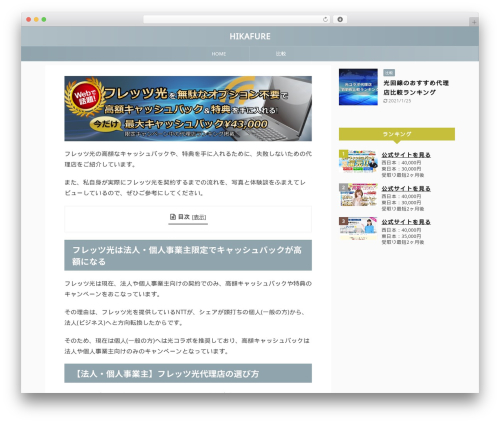Viewport: 500px width, 423px height.
Task: Open the 光回線のおすすめ代理店比較ランキング article title
Action: pyautogui.click(x=416, y=87)
